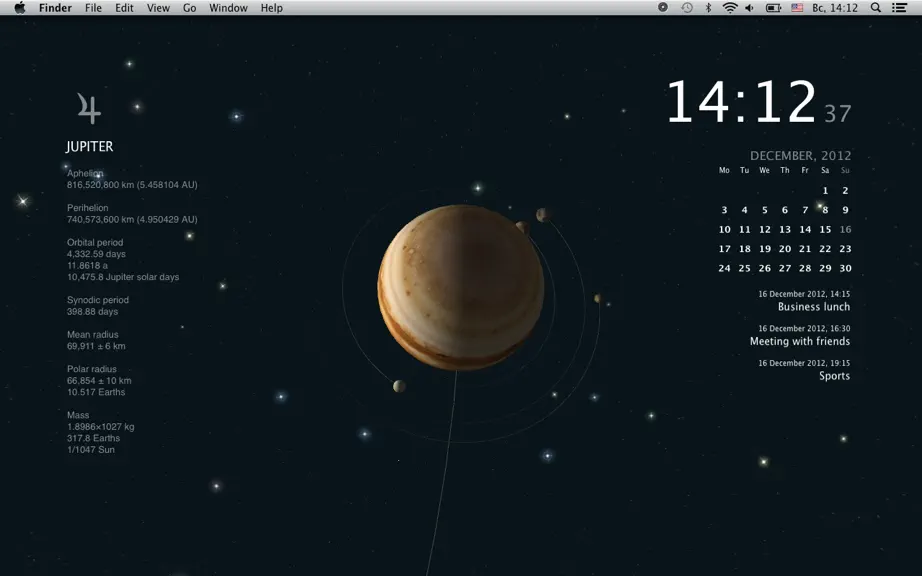Open the Apple menu

pyautogui.click(x=20, y=8)
